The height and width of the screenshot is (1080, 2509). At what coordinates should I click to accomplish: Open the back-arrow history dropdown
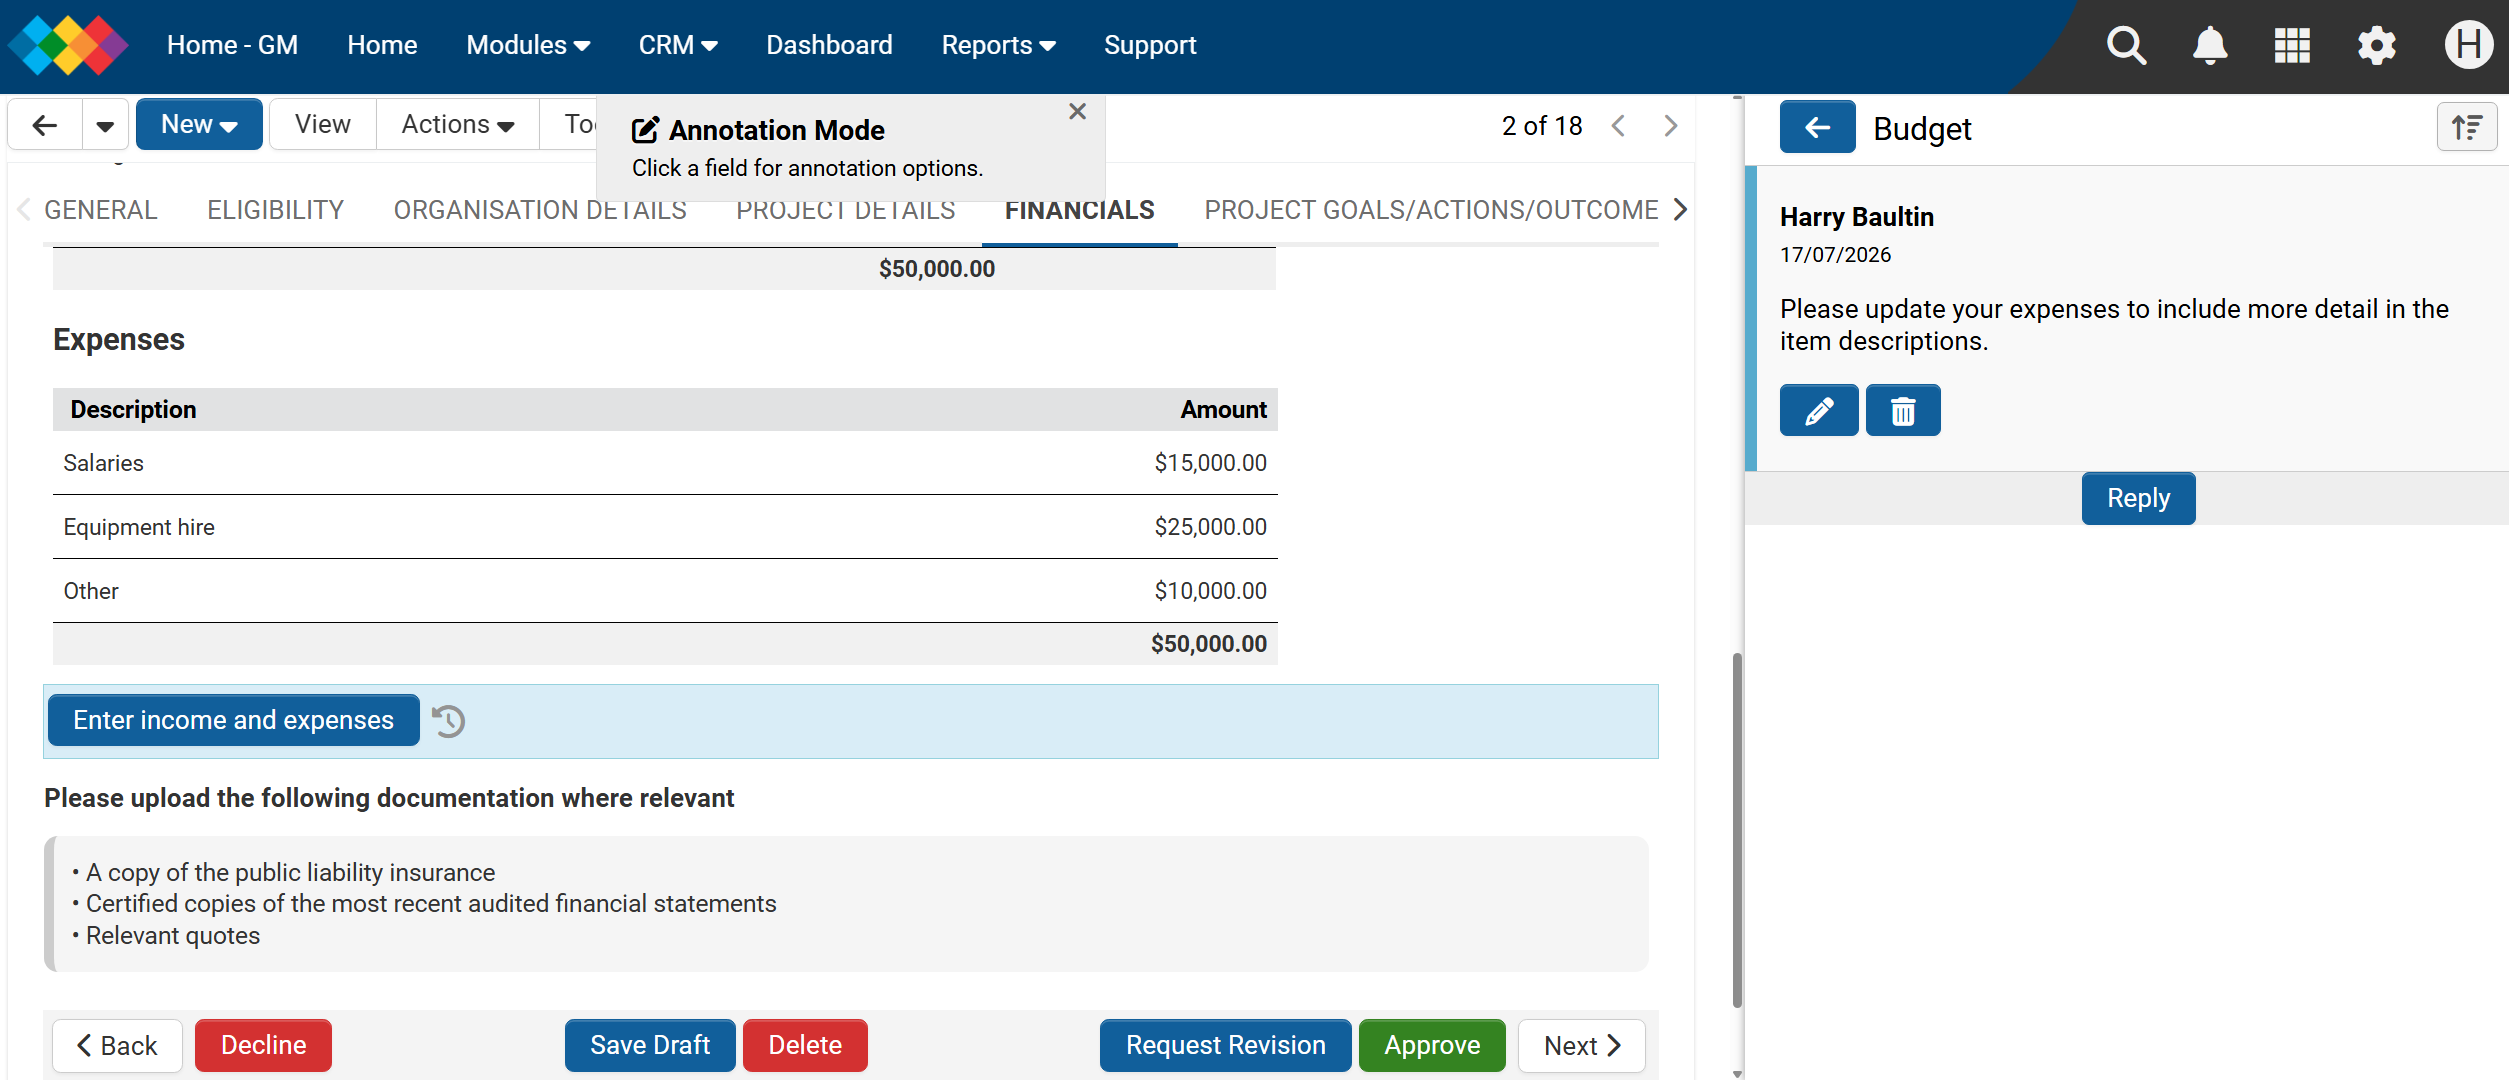[105, 125]
